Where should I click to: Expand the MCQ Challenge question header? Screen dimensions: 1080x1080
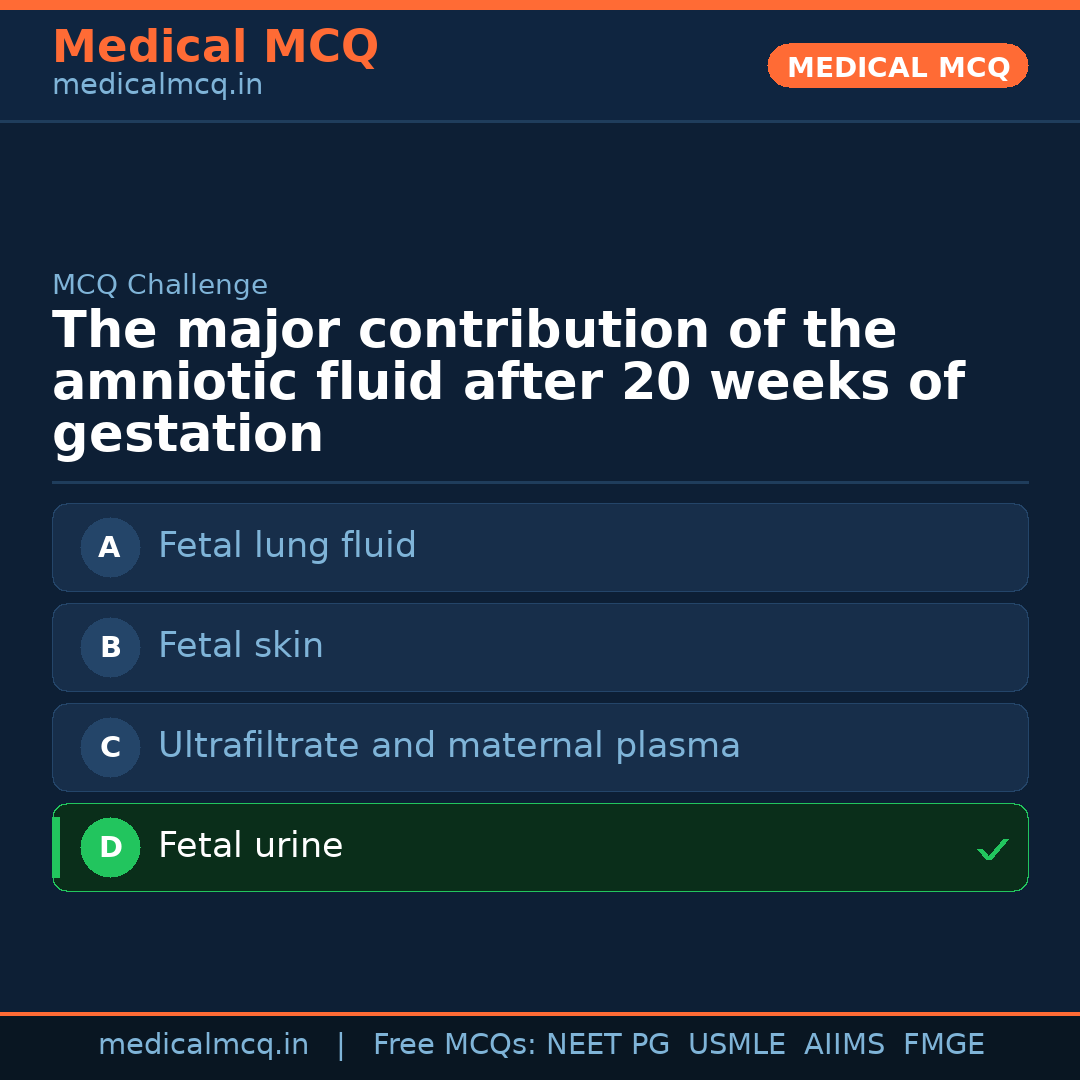(x=160, y=285)
